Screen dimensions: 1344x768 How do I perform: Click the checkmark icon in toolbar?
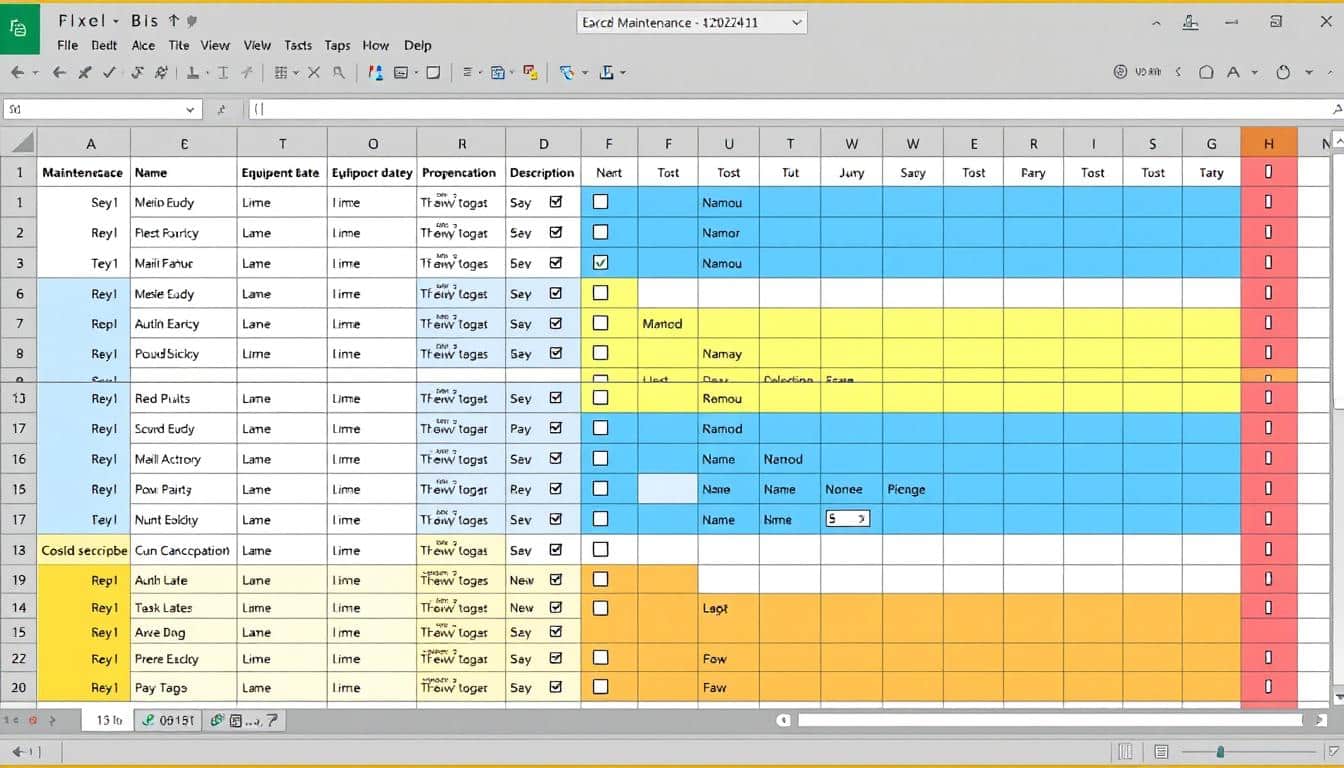tap(109, 73)
